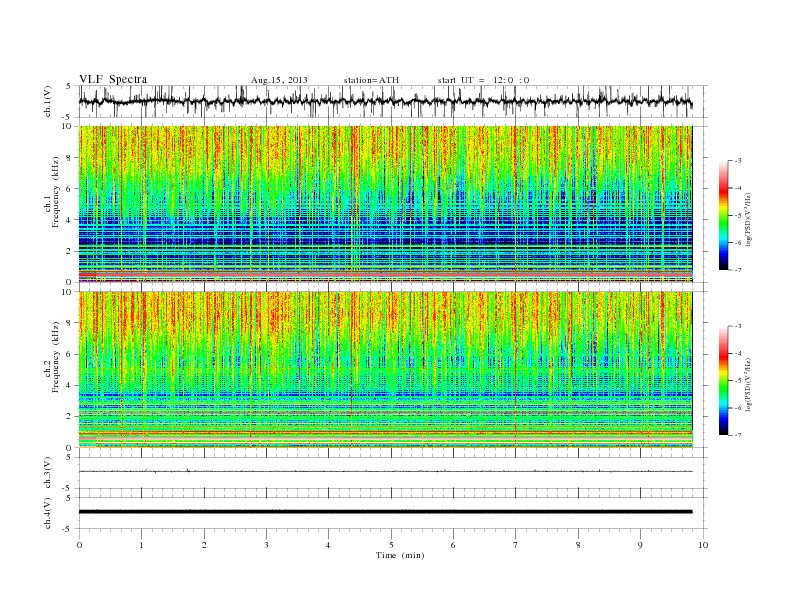Click the '6' kHz tick on ch.1 frequency axis

(69, 189)
